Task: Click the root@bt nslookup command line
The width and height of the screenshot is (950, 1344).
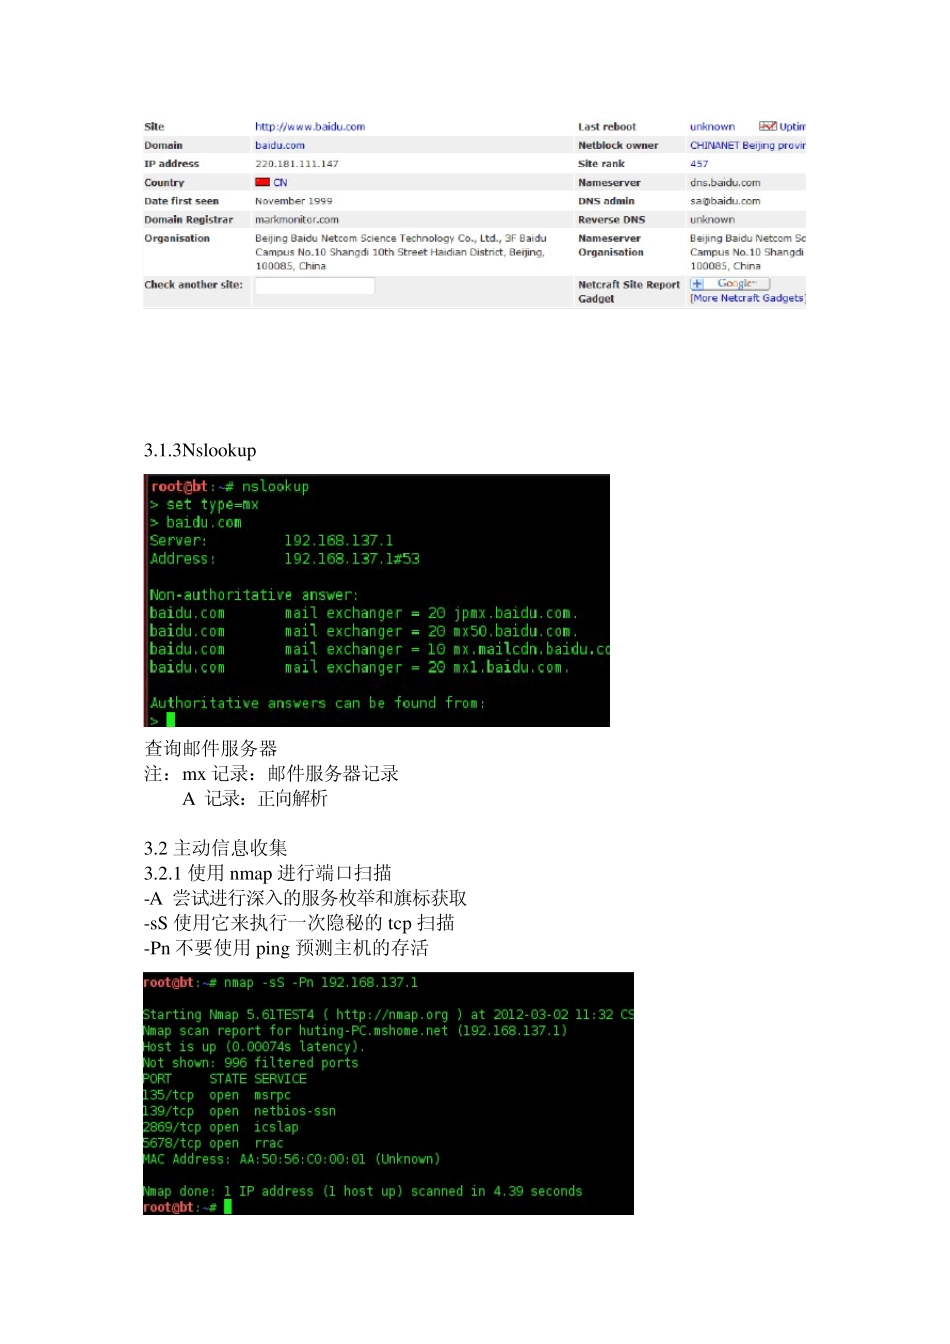Action: point(230,487)
